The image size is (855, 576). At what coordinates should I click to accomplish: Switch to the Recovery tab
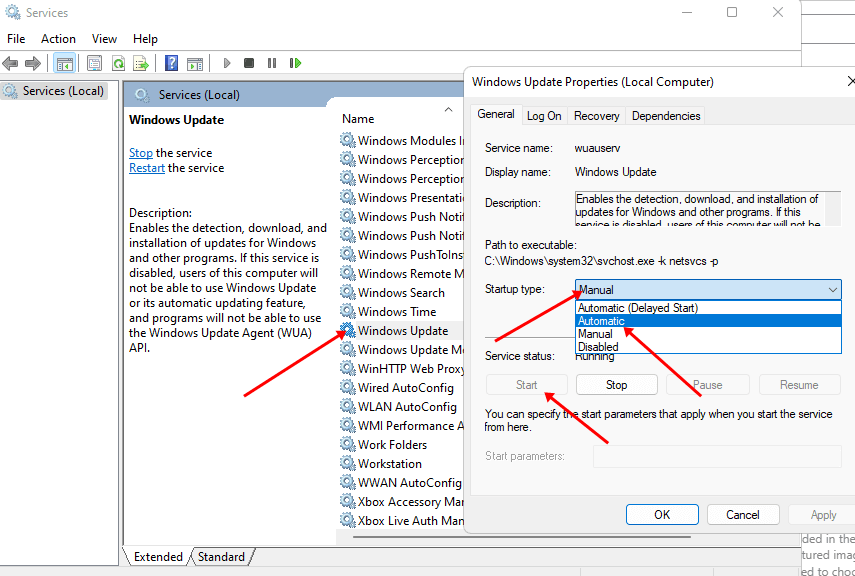[596, 116]
